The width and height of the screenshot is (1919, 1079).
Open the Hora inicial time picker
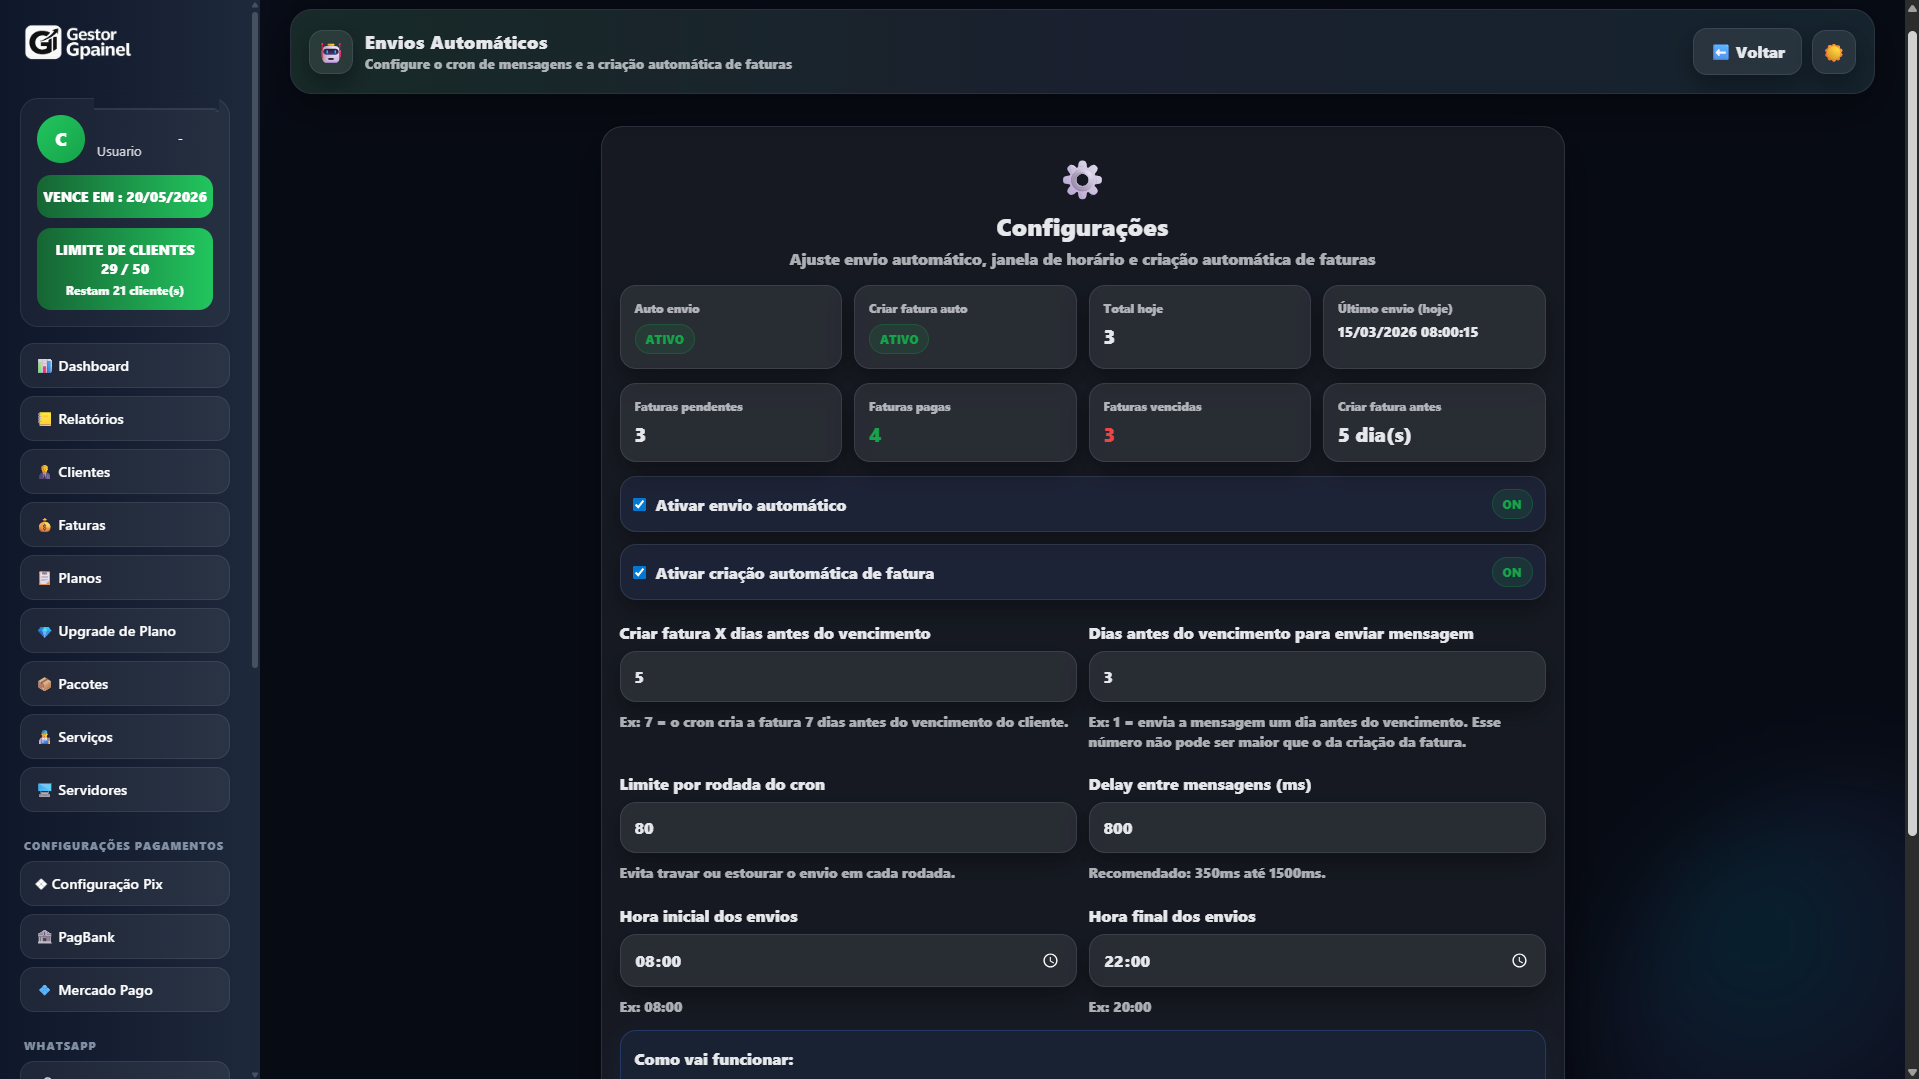coord(1050,960)
